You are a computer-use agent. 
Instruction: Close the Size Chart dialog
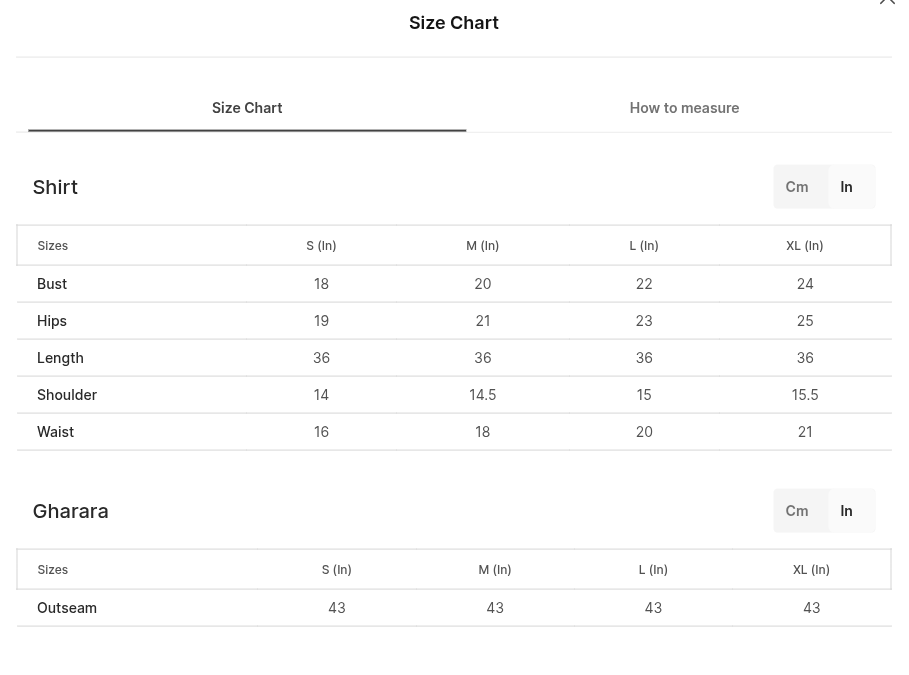point(887,2)
